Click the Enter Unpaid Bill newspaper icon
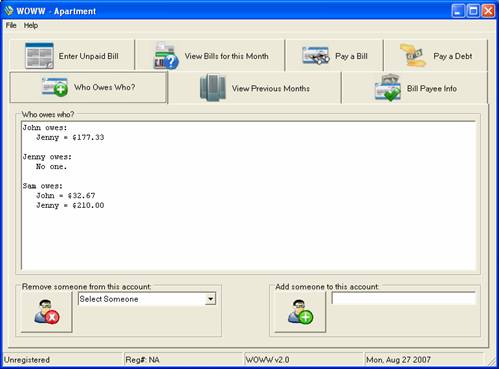 [x=39, y=56]
